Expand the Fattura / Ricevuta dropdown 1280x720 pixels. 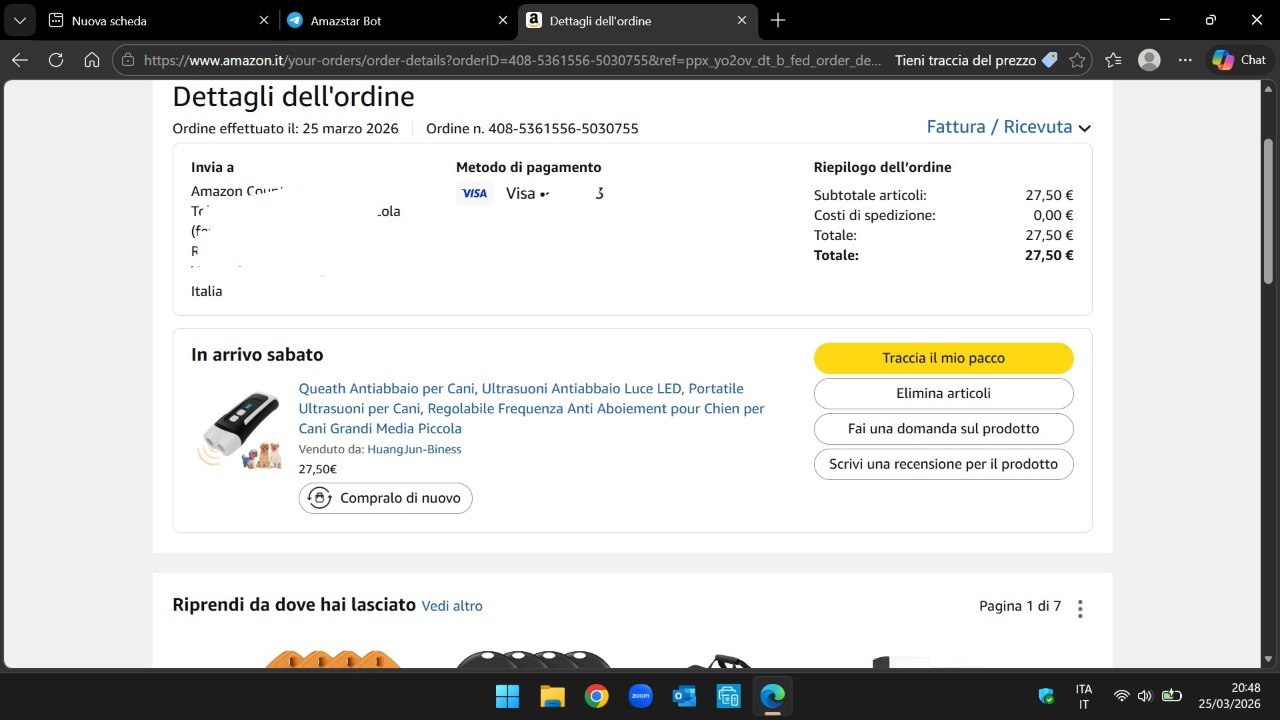point(1009,127)
